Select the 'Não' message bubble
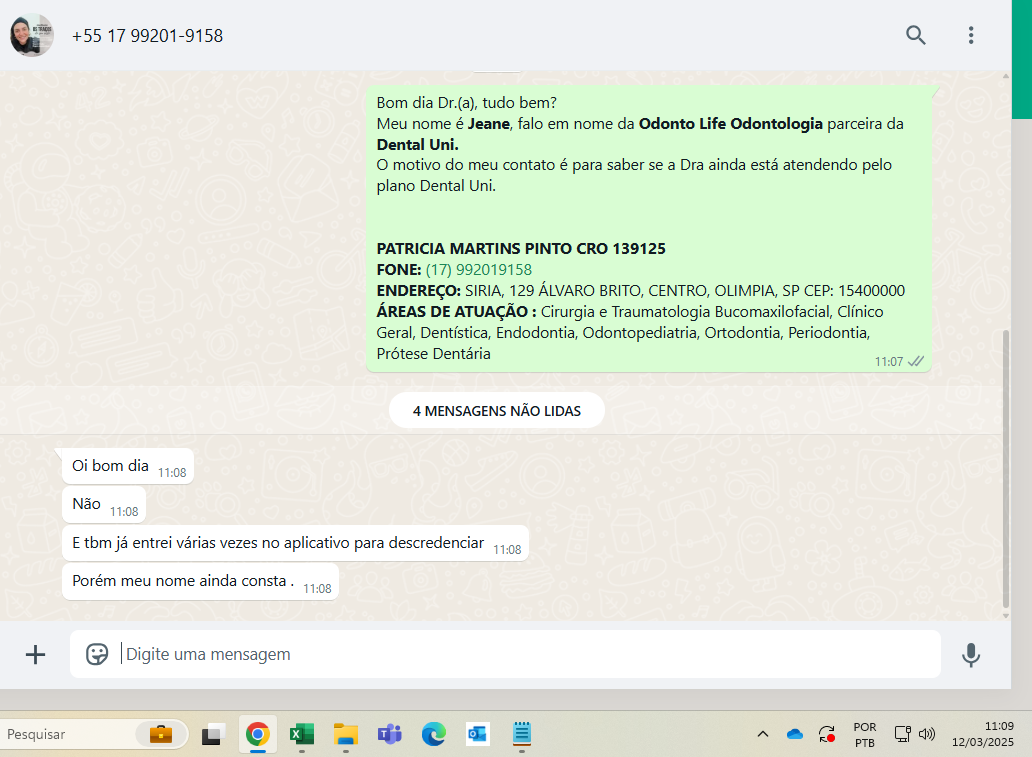This screenshot has width=1032, height=757. [104, 505]
